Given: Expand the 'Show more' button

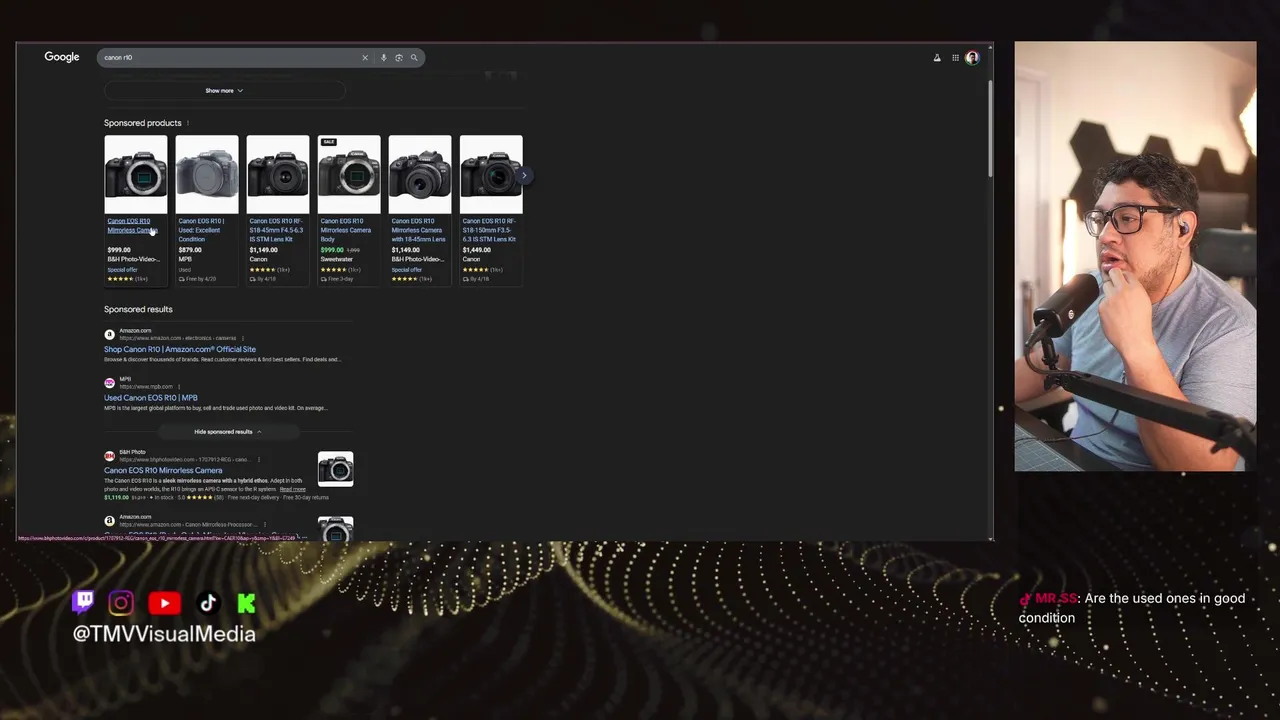Looking at the screenshot, I should coord(224,91).
